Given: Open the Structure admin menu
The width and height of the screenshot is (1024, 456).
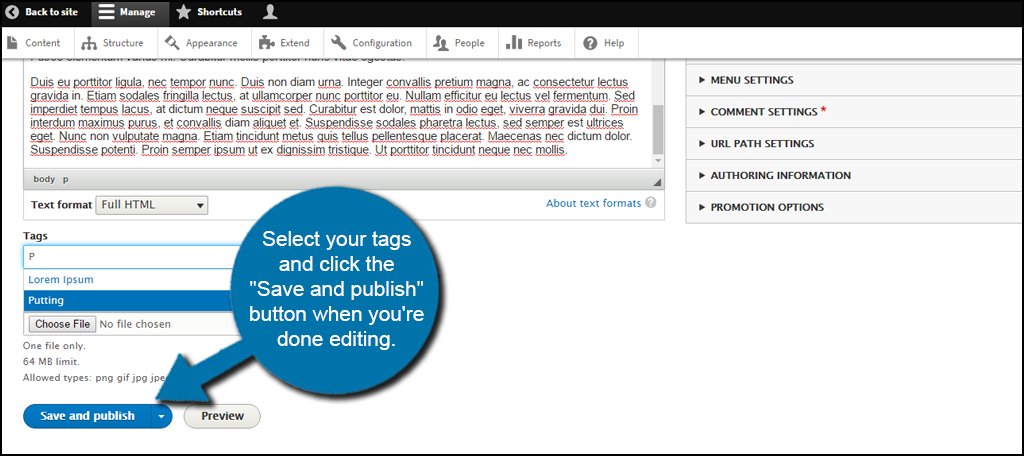Looking at the screenshot, I should tap(112, 43).
